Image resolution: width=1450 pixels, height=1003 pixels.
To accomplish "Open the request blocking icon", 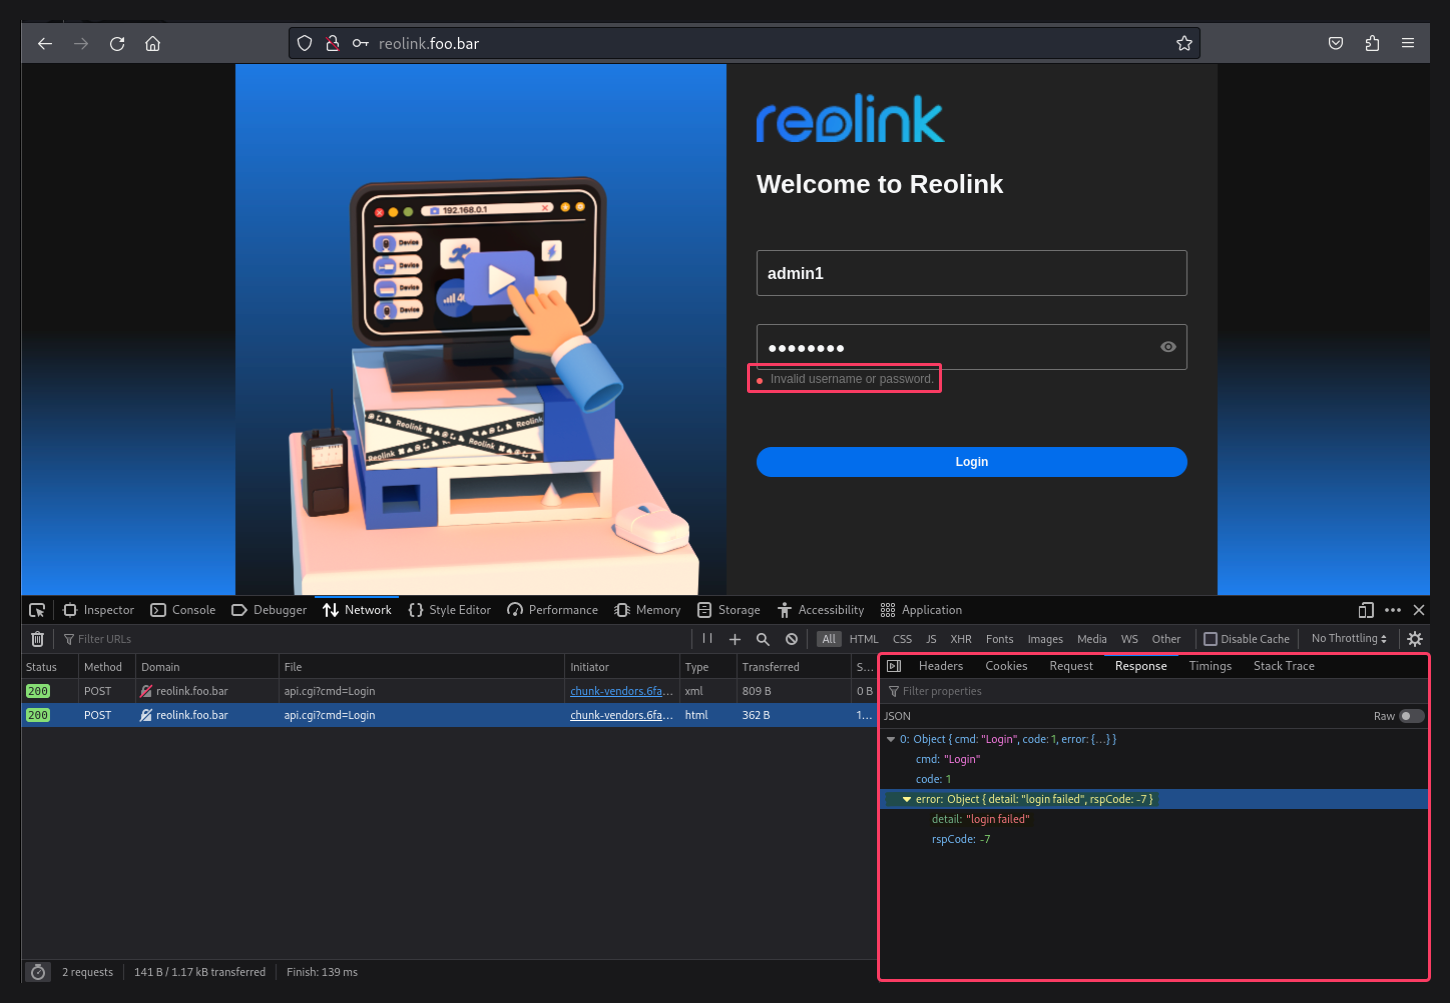I will coord(792,639).
